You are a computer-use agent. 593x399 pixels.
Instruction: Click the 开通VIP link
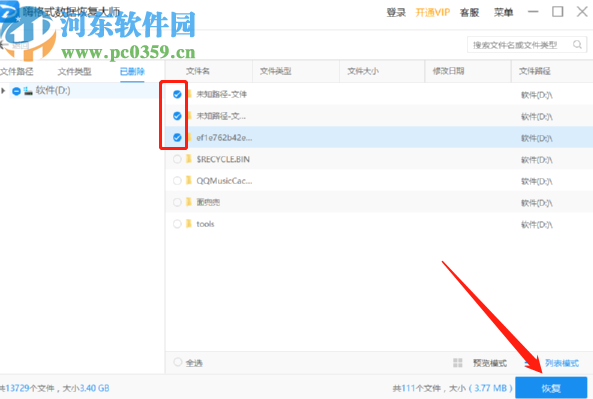coord(433,12)
